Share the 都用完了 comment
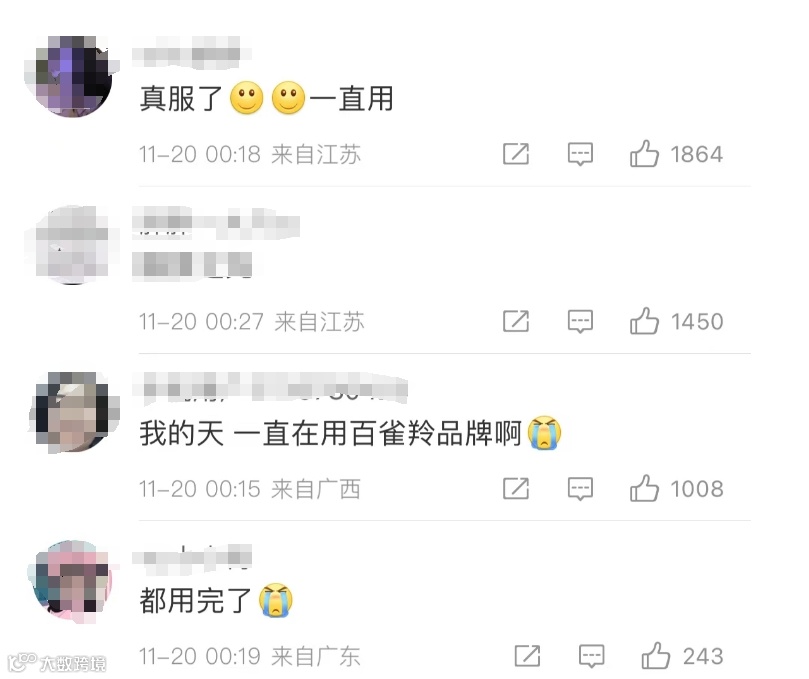 tap(528, 656)
